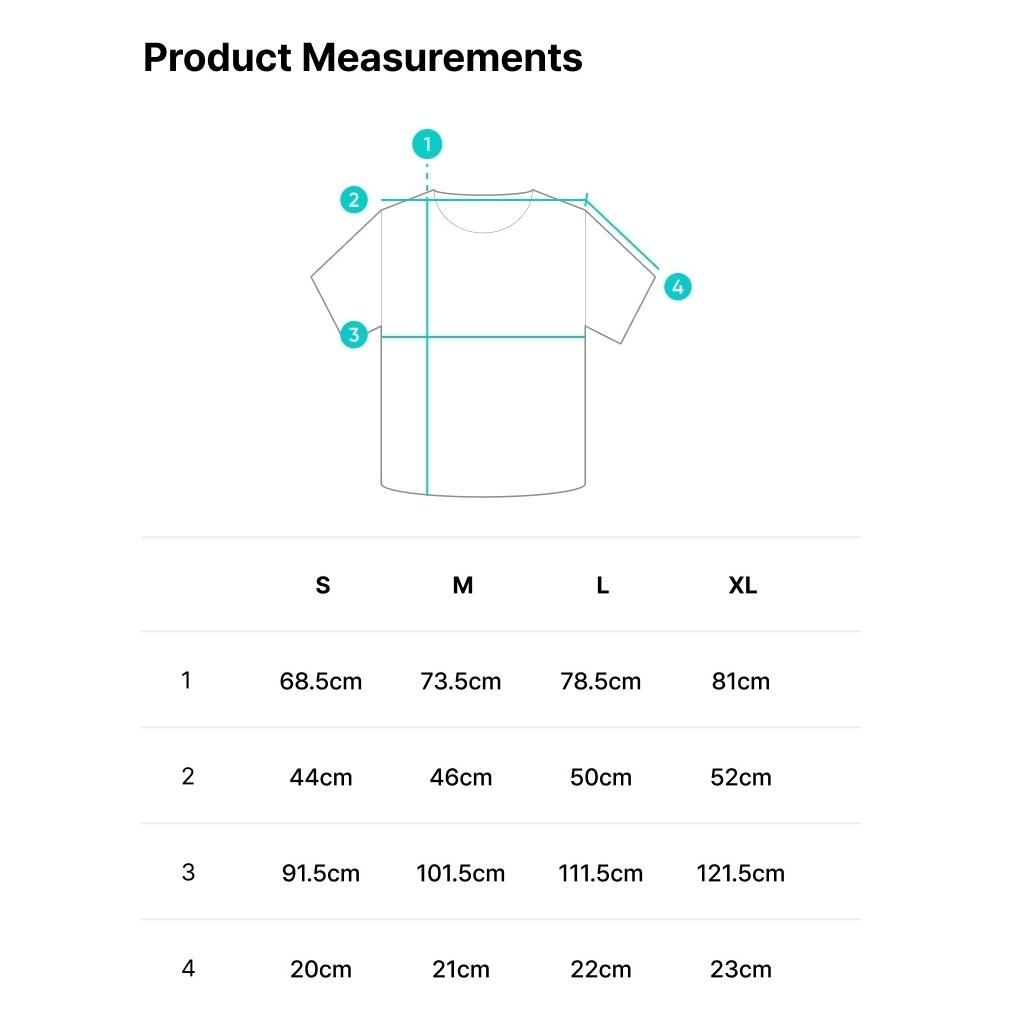Viewport: 1019px width, 1011px height.
Task: Select the XL size column header
Action: [743, 585]
